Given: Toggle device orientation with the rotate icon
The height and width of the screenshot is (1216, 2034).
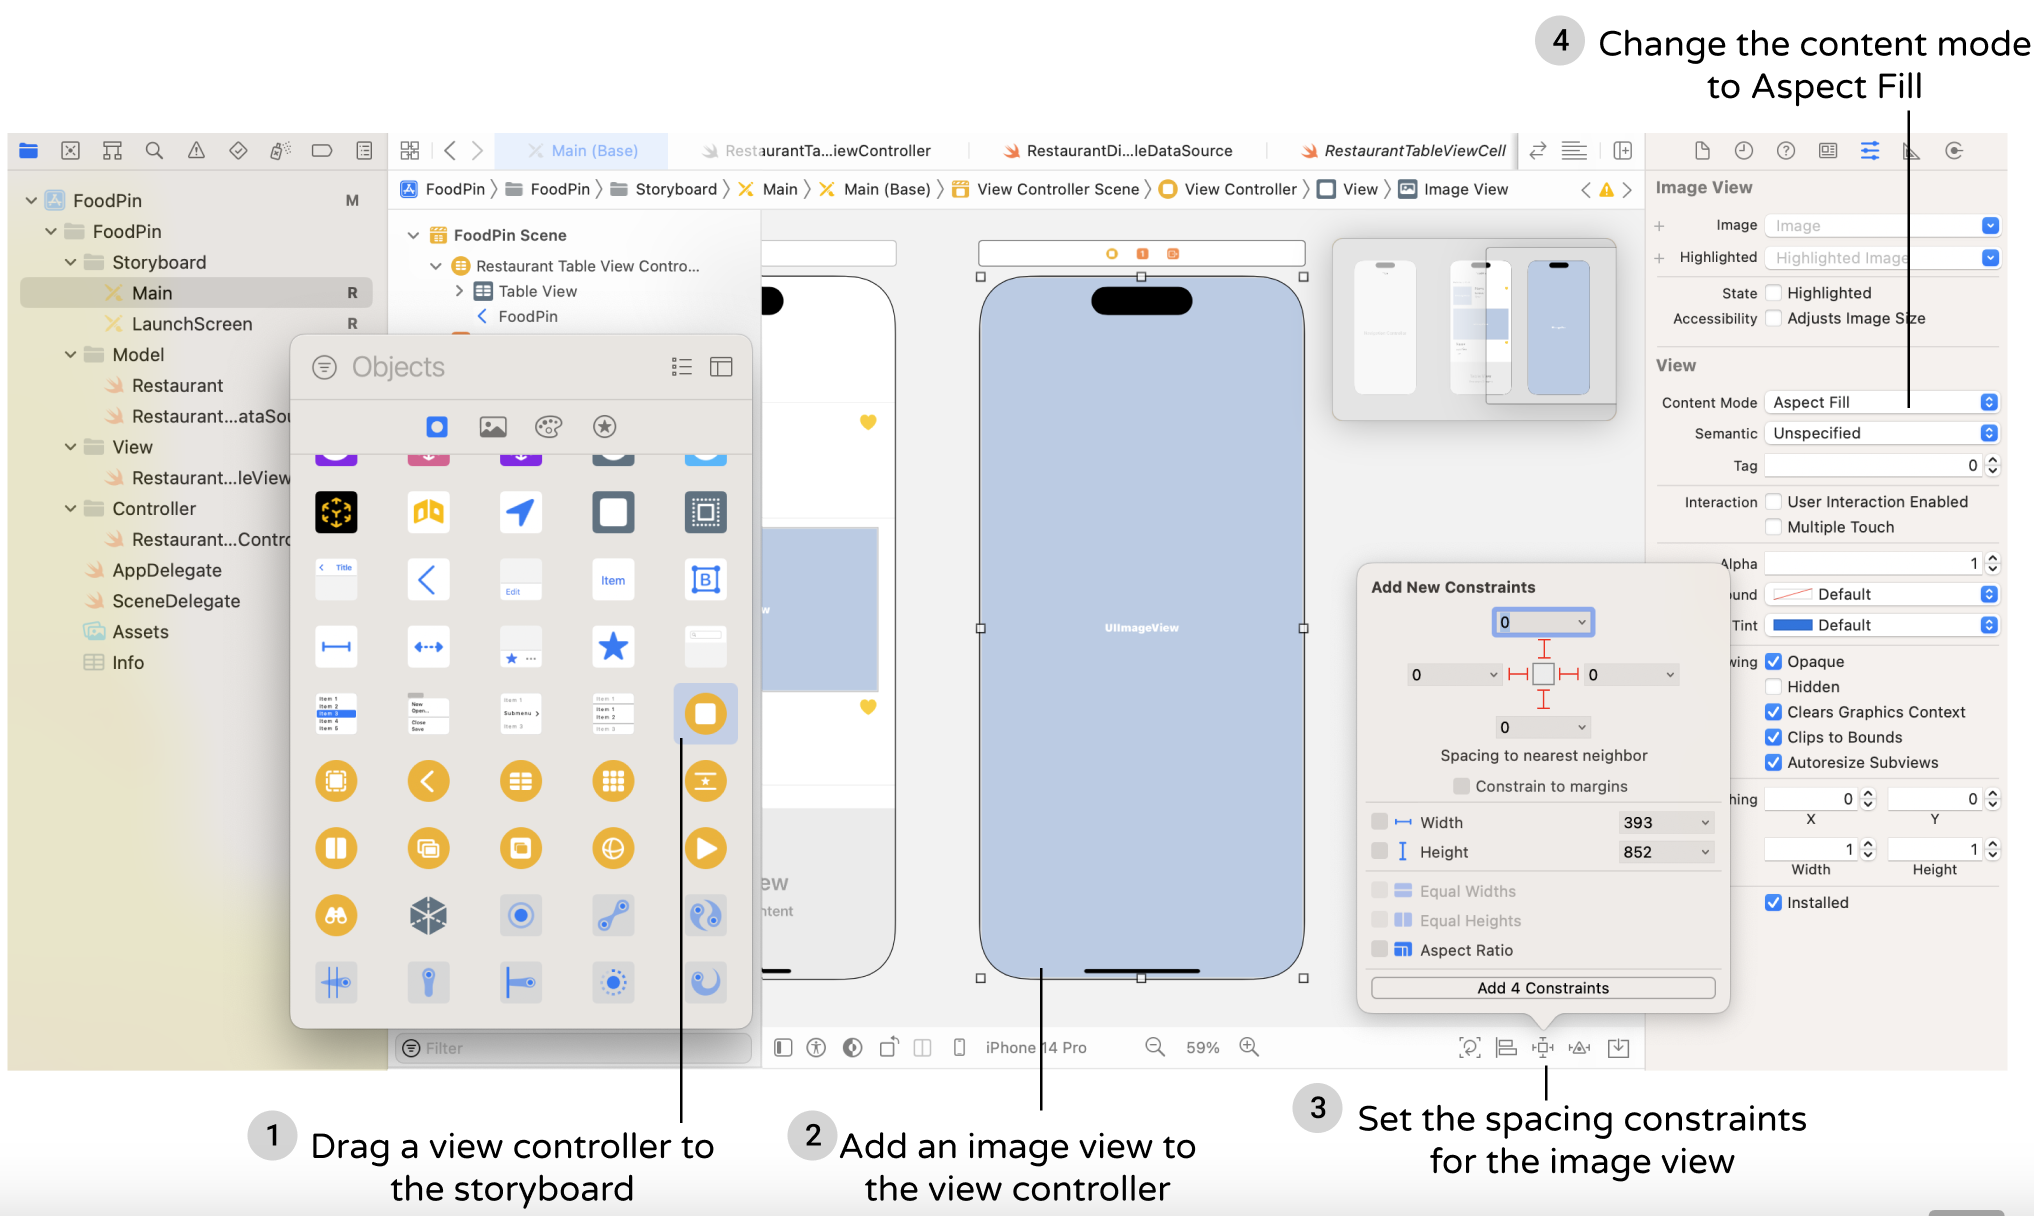Looking at the screenshot, I should coord(888,1047).
